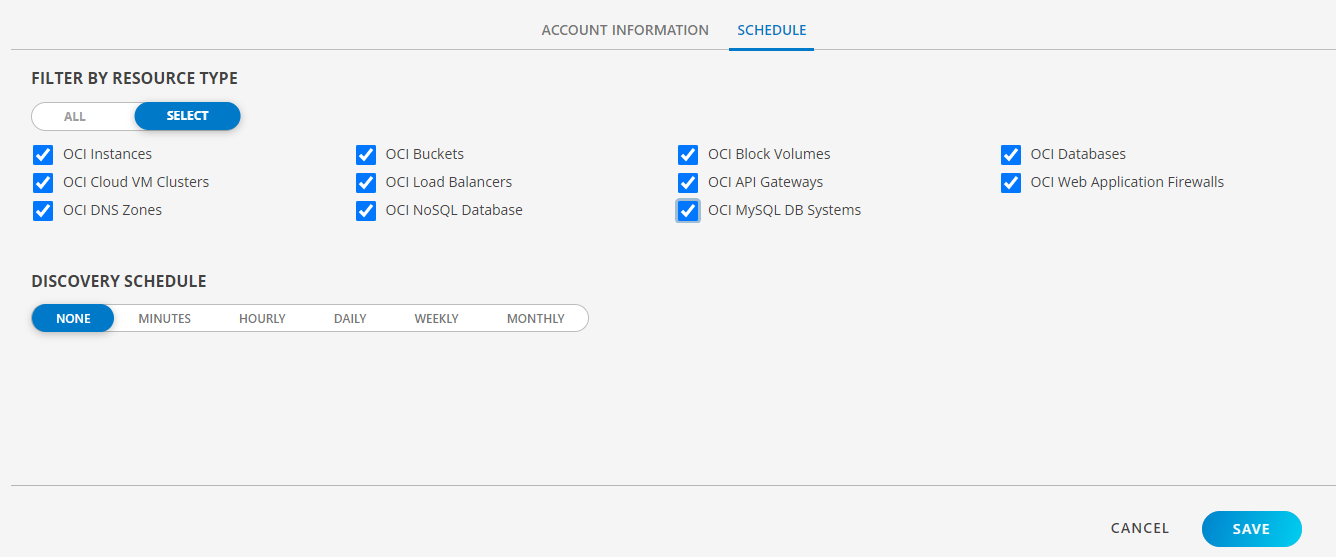Uncheck OCI NoSQL Database

tap(366, 211)
